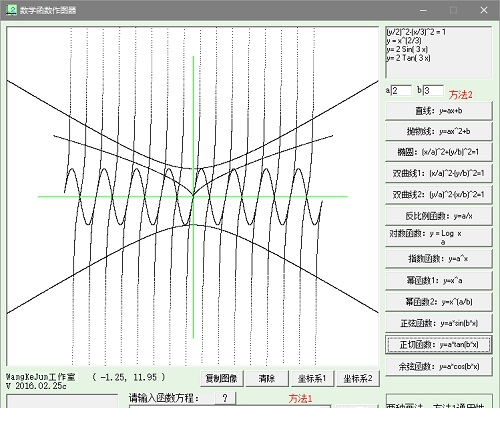The height and width of the screenshot is (424, 500).
Task: Minimize the 数学函数作图器 window
Action: [x=423, y=10]
